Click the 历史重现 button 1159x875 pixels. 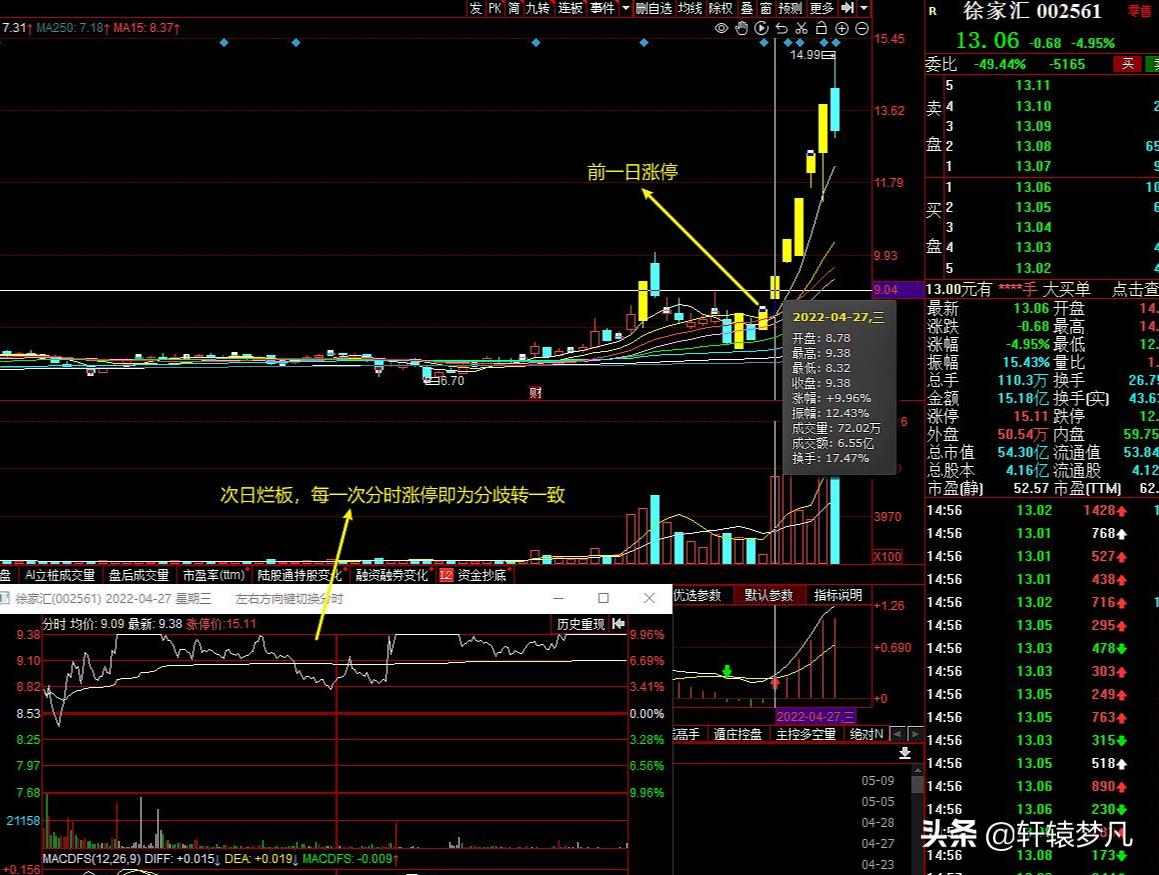(x=581, y=624)
